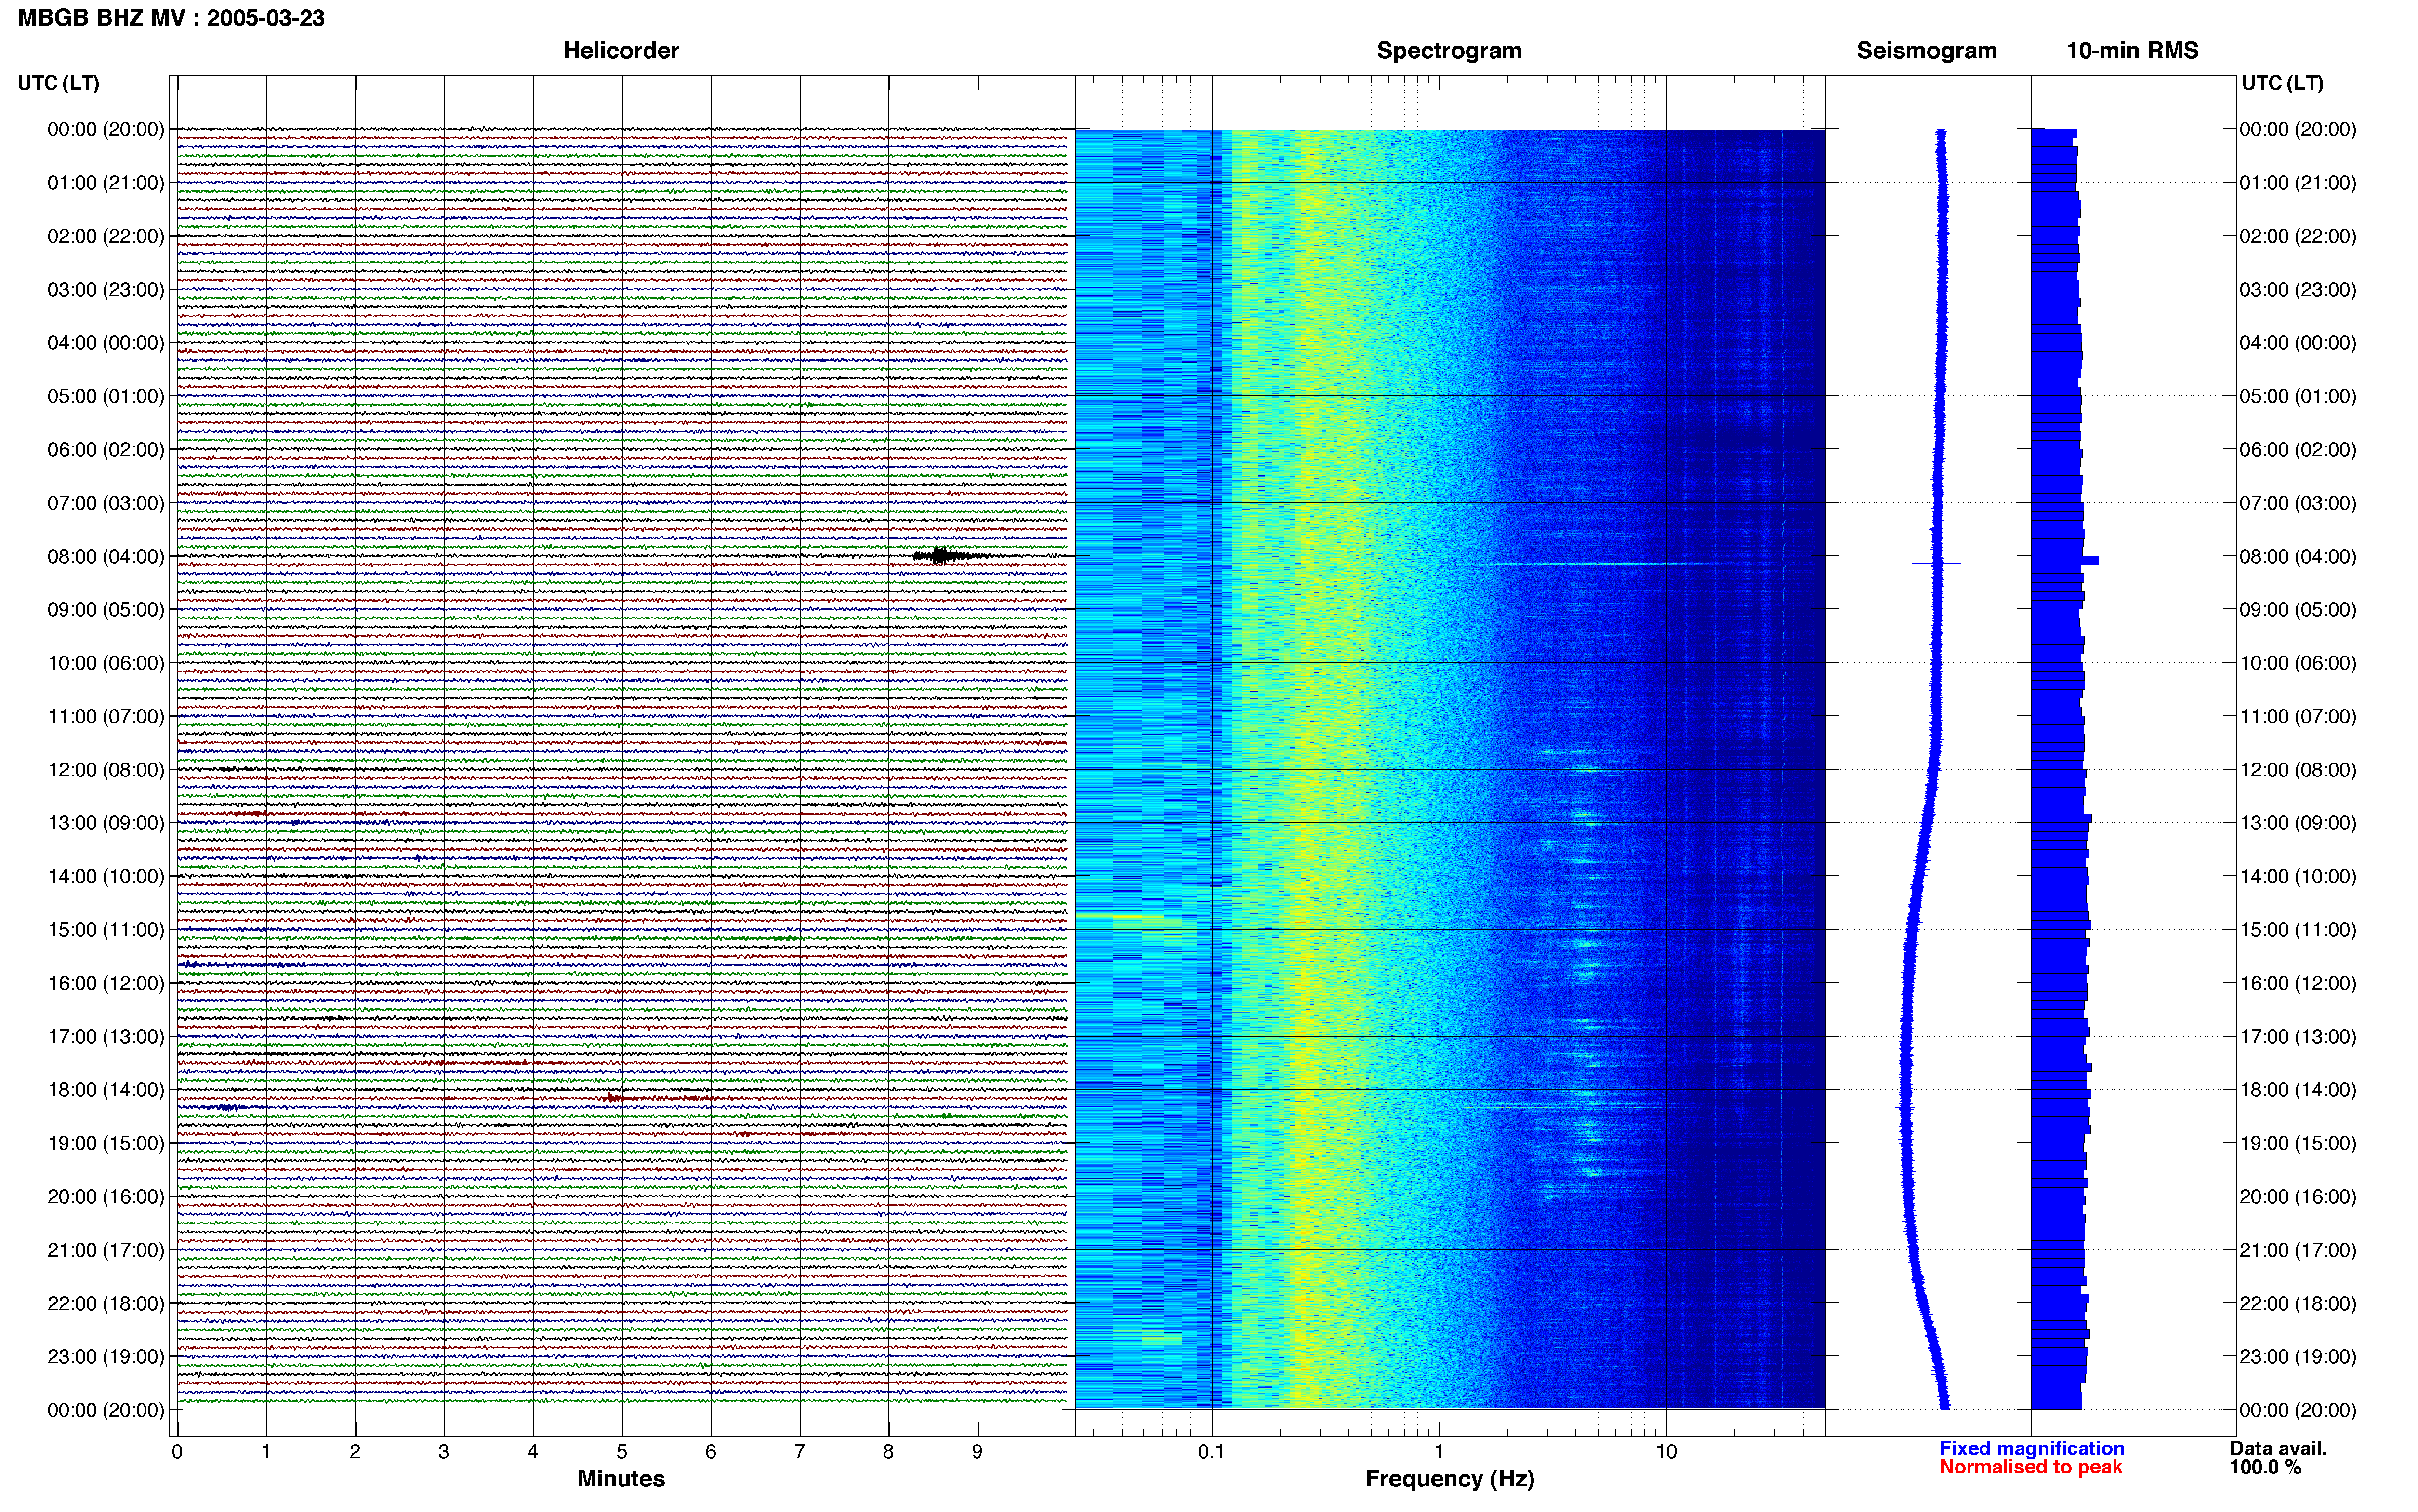Select the 'Spectrogram' panel heading
The width and height of the screenshot is (2418, 1512).
pos(1449,51)
